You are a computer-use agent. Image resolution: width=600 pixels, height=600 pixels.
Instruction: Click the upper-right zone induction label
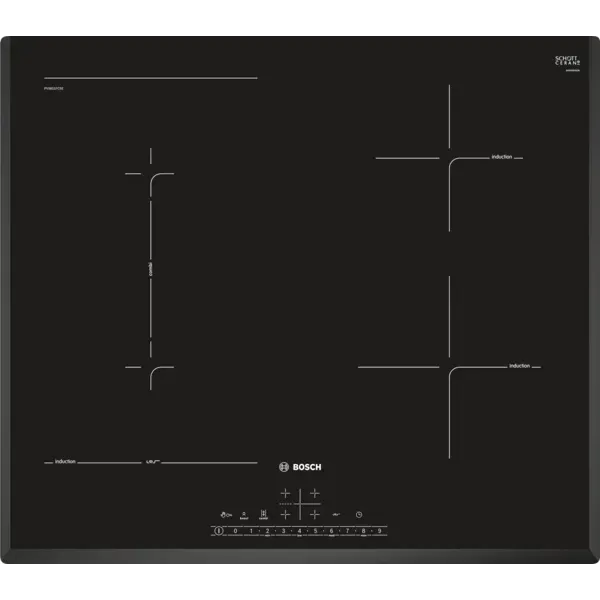click(x=501, y=158)
